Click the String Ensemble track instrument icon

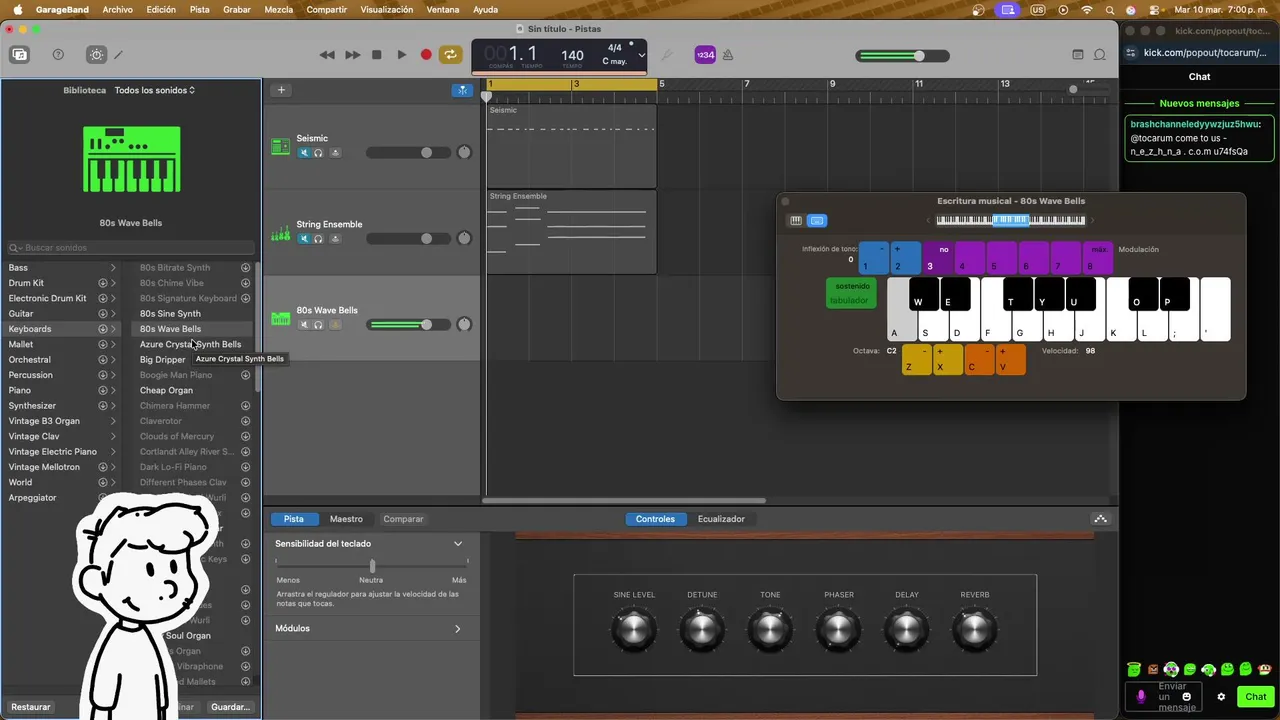[x=281, y=233]
